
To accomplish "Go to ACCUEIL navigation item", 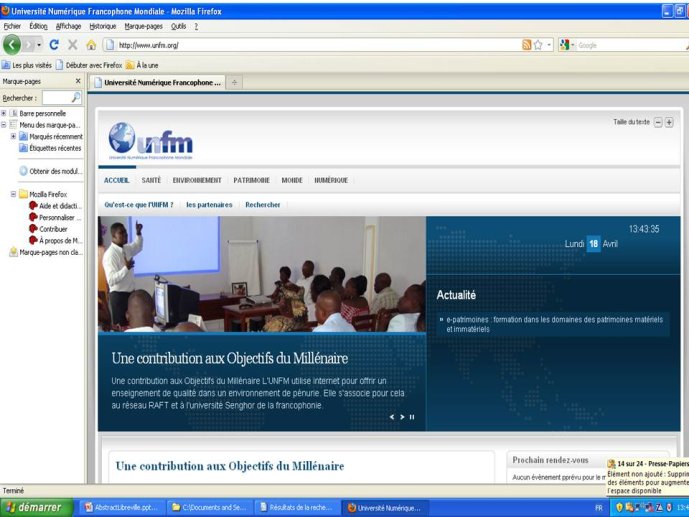I will click(116, 180).
